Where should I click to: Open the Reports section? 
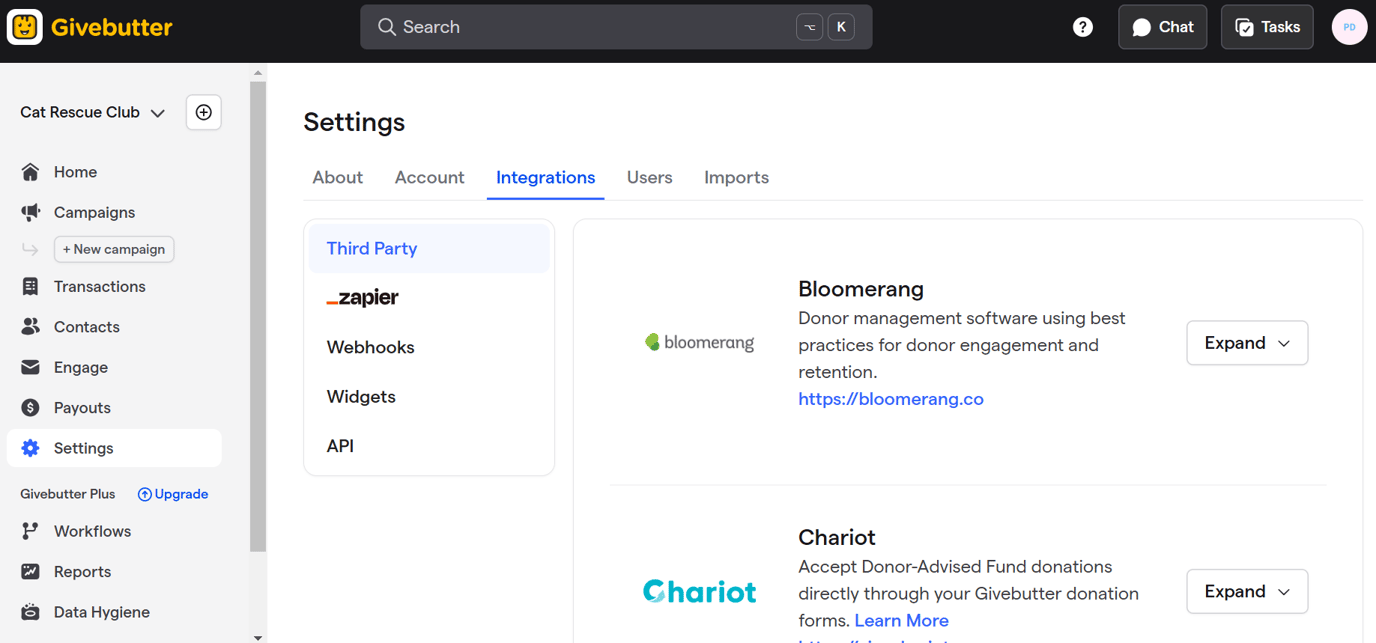click(x=82, y=572)
